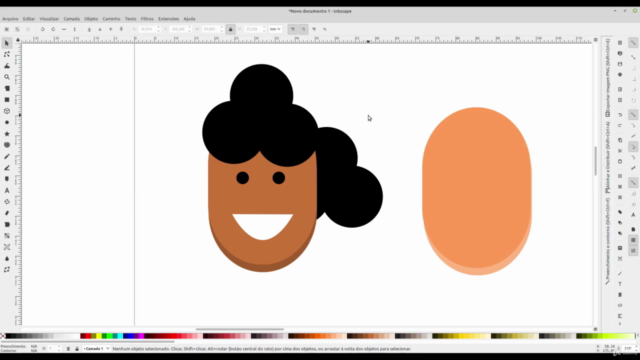Screen dimensions: 640x360
Task: Open the Camada menu
Action: coord(71,19)
